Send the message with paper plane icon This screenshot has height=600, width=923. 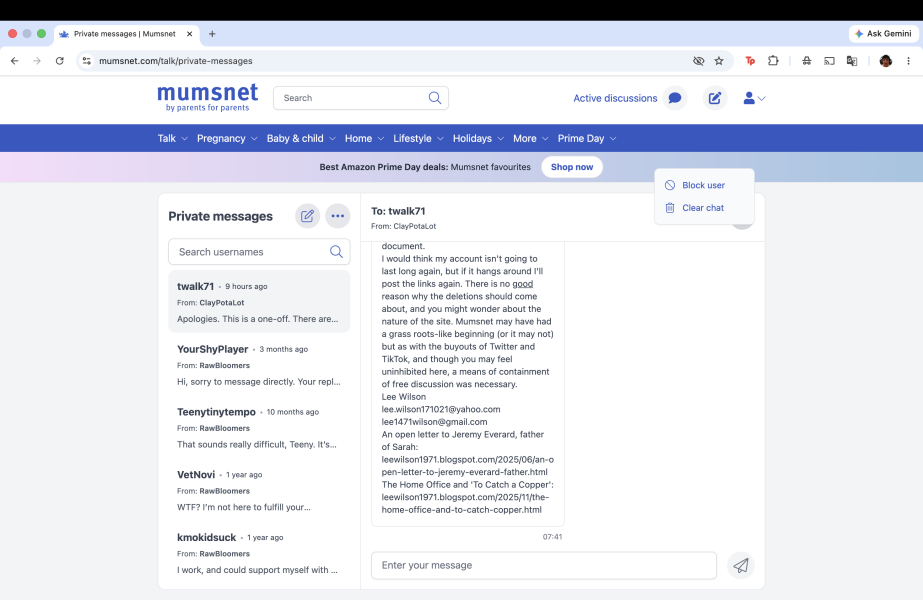(x=741, y=566)
